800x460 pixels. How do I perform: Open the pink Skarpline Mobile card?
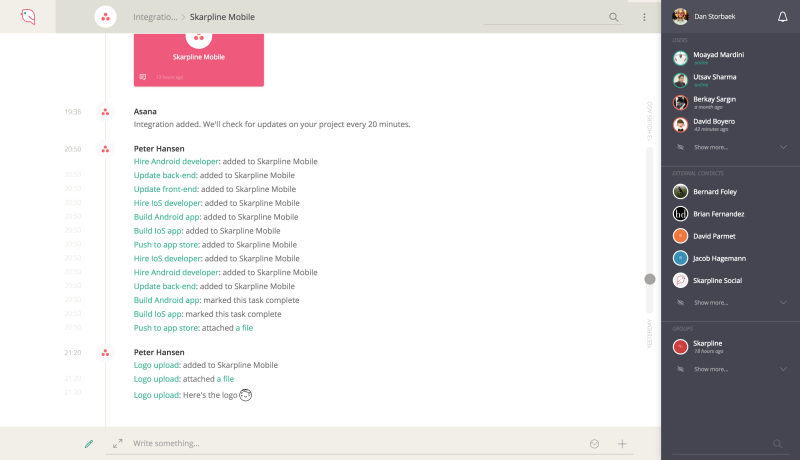tap(198, 60)
